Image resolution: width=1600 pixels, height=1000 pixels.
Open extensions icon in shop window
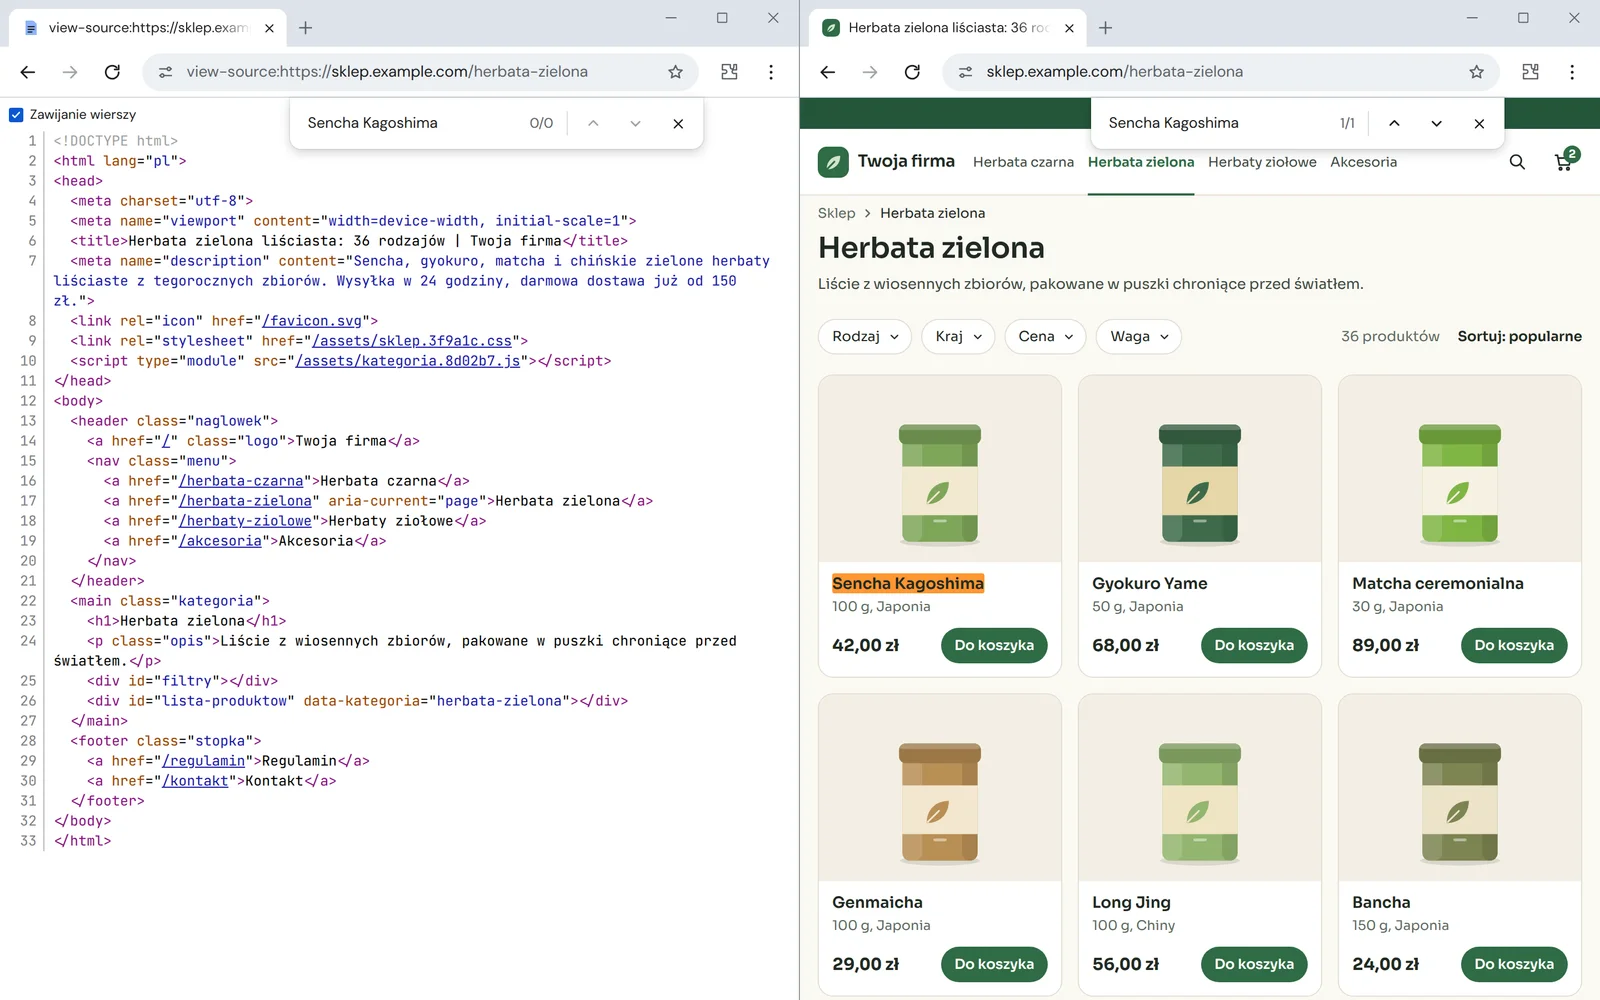(1530, 72)
